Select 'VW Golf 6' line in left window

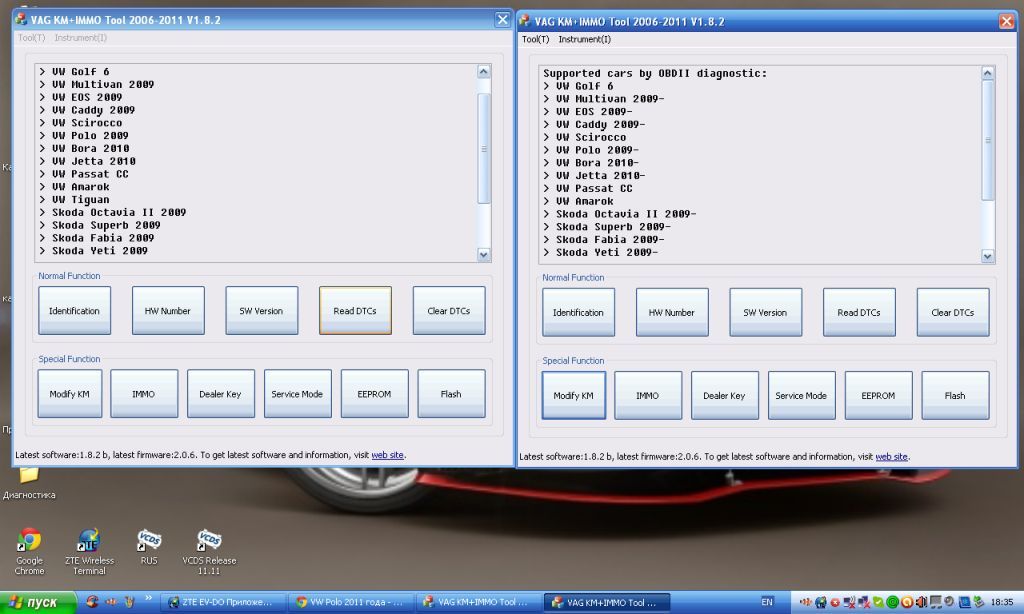pyautogui.click(x=74, y=71)
